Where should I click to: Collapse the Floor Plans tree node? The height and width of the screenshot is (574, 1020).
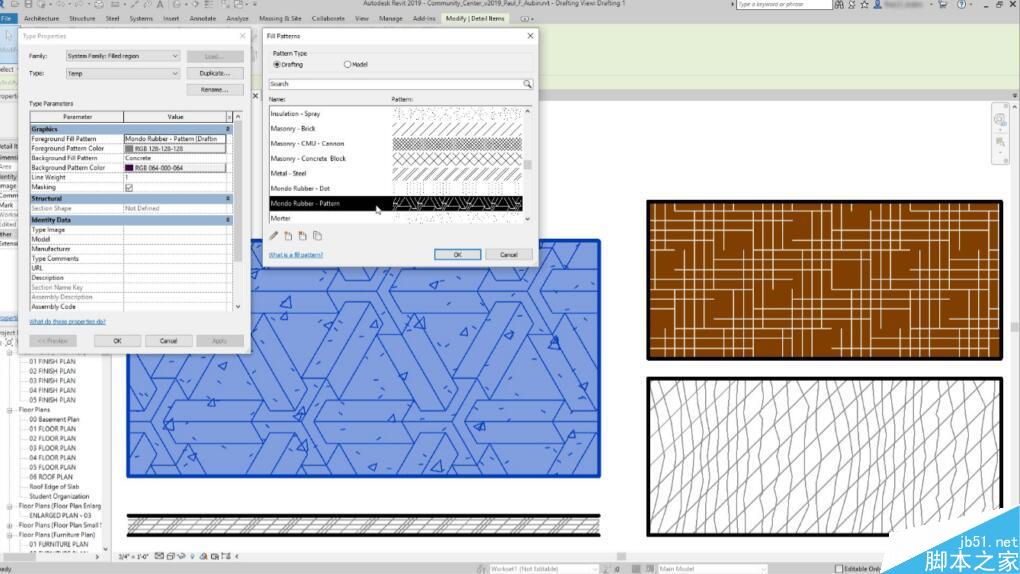10,410
